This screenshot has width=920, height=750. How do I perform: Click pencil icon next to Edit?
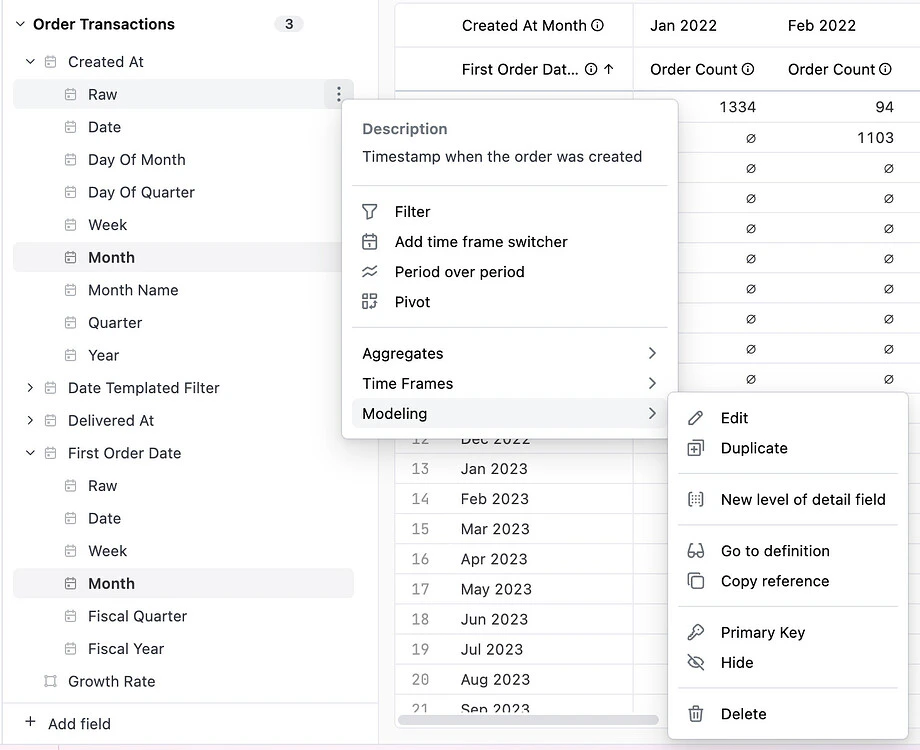tap(695, 418)
